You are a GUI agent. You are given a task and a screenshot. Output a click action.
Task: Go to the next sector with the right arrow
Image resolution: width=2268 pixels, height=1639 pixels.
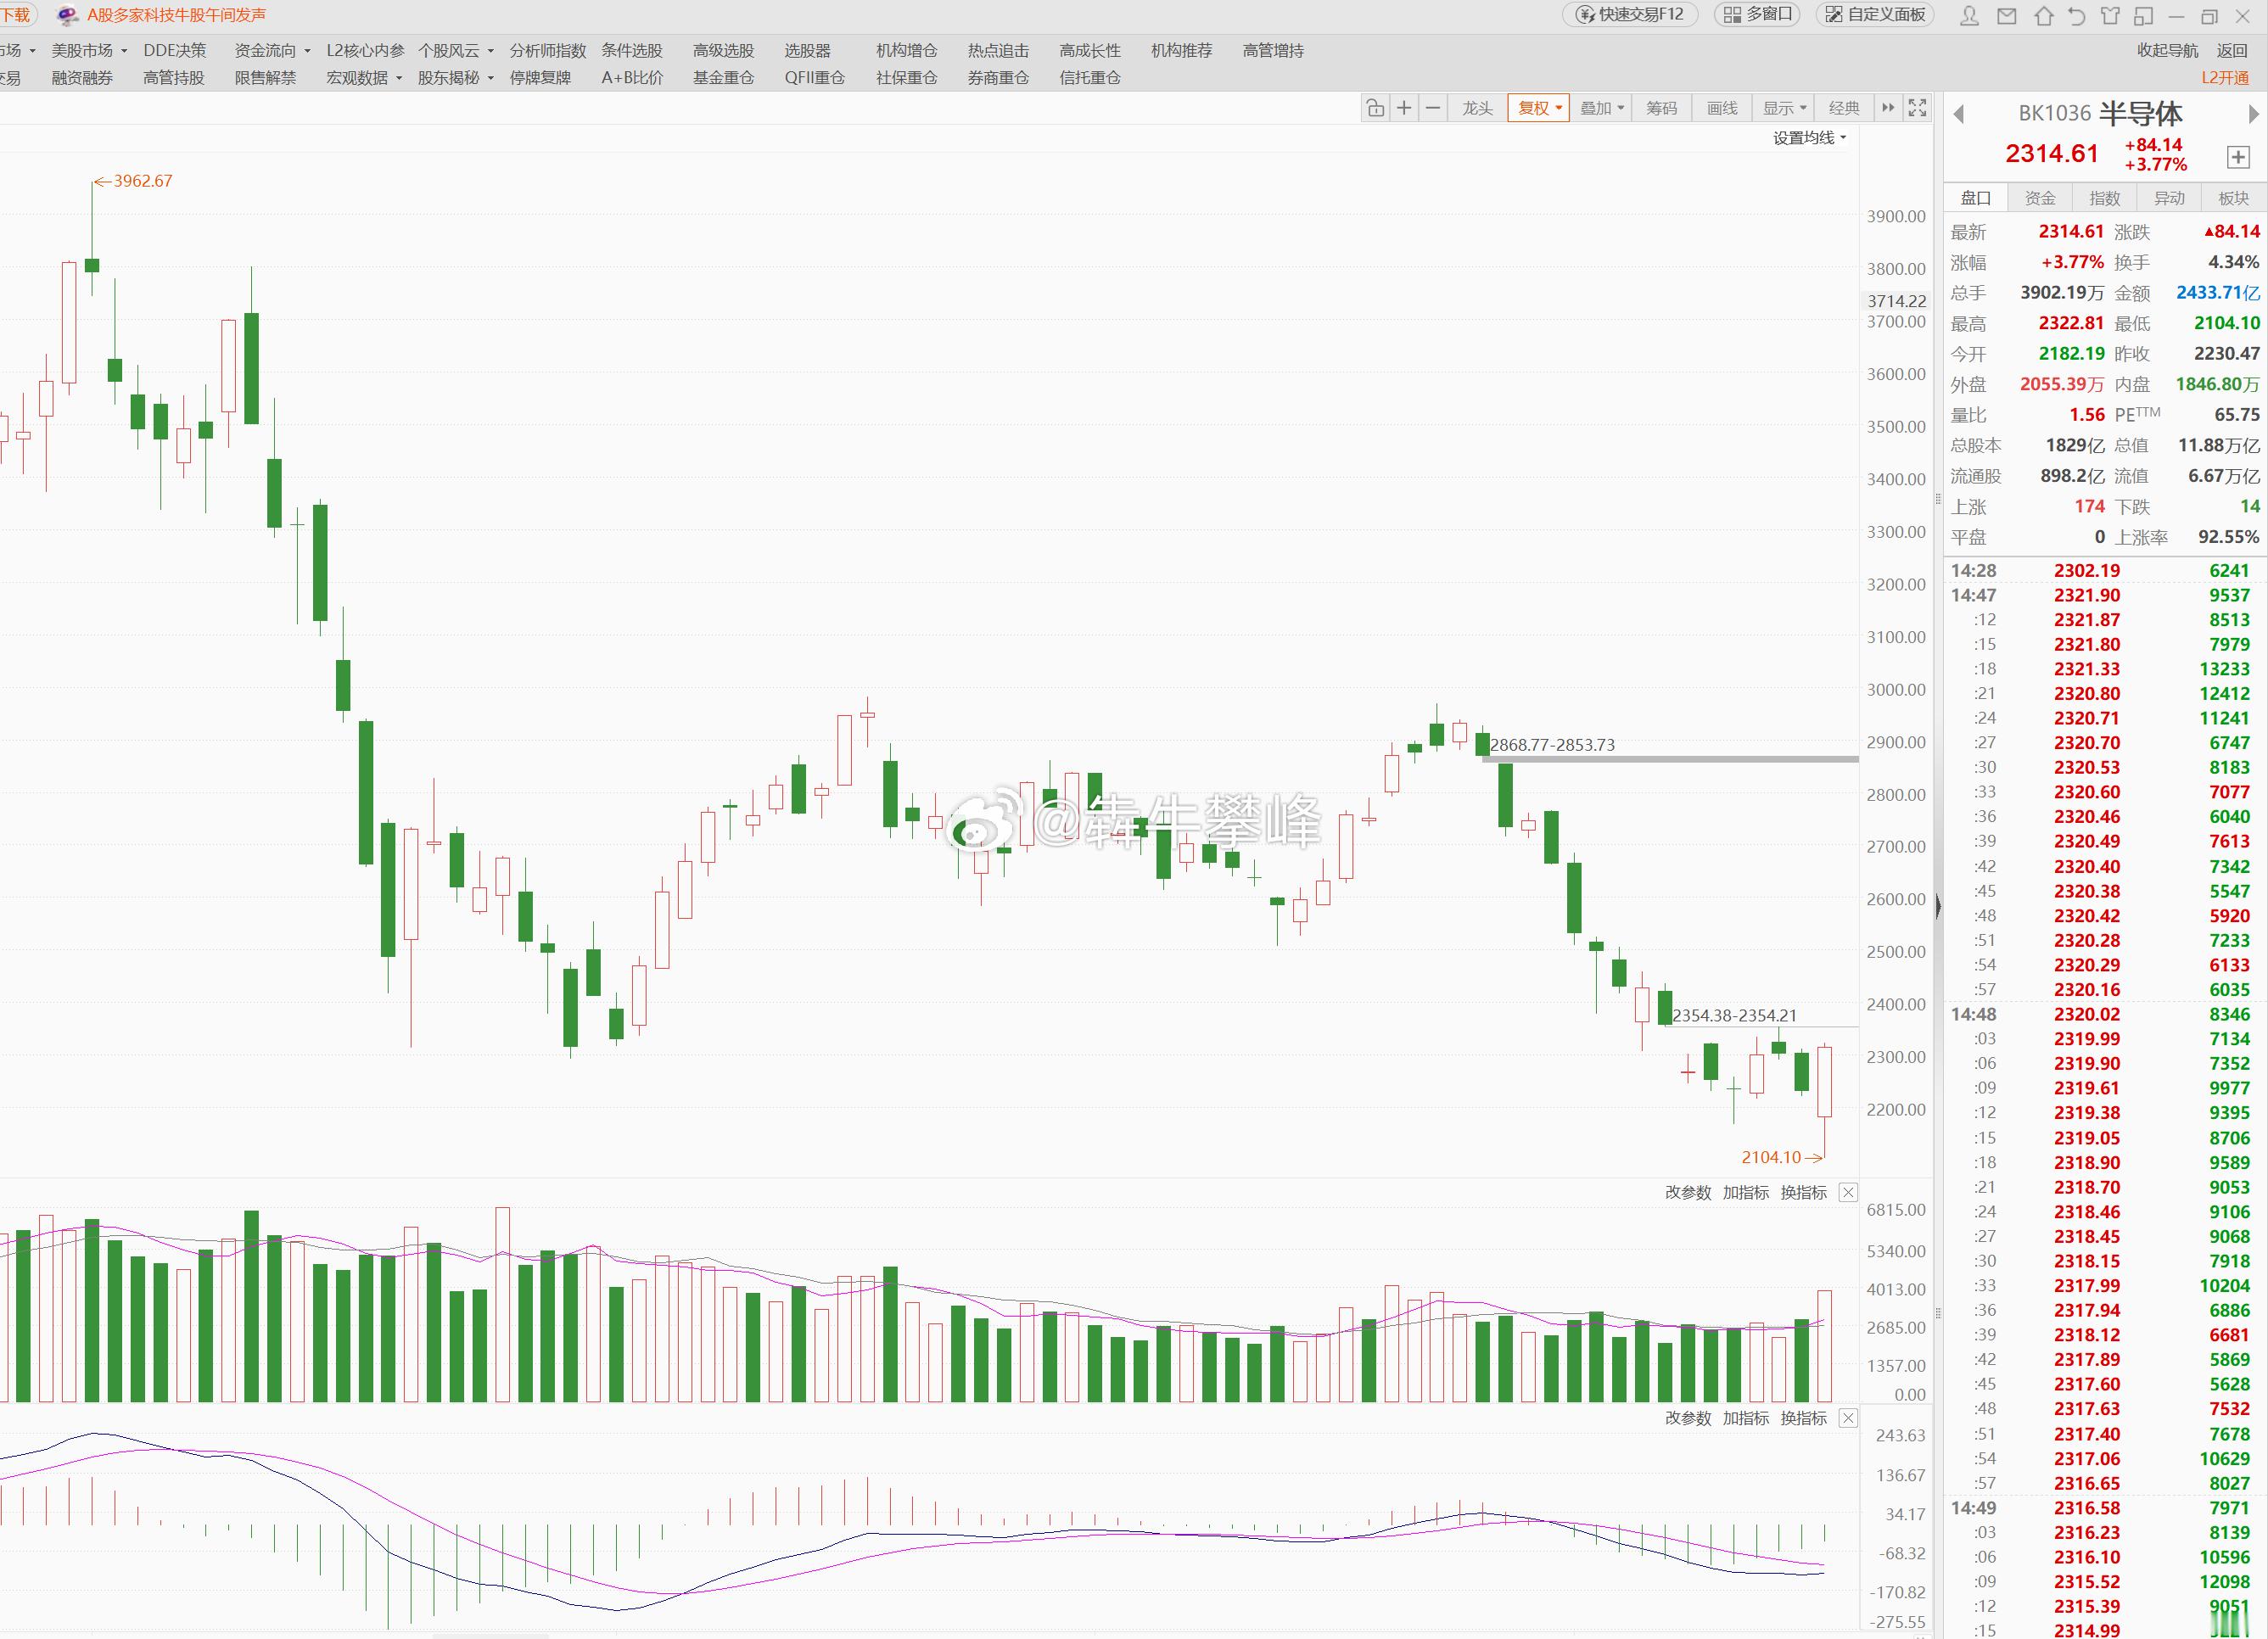[2253, 114]
